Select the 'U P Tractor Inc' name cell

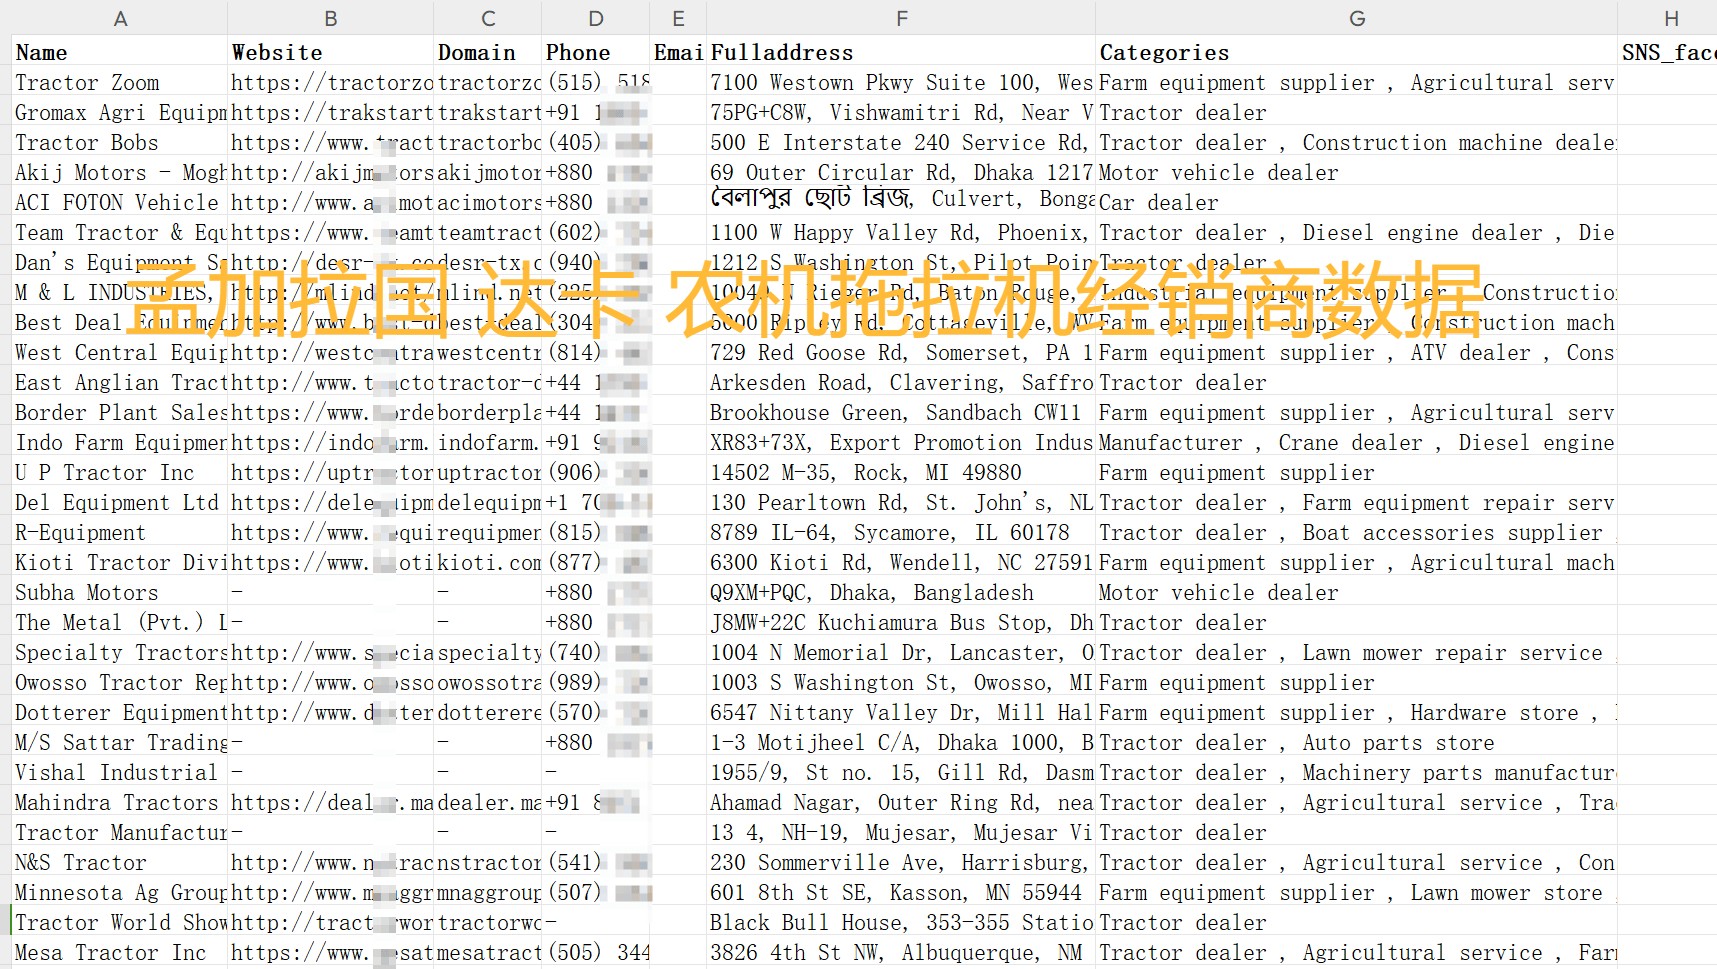point(120,472)
